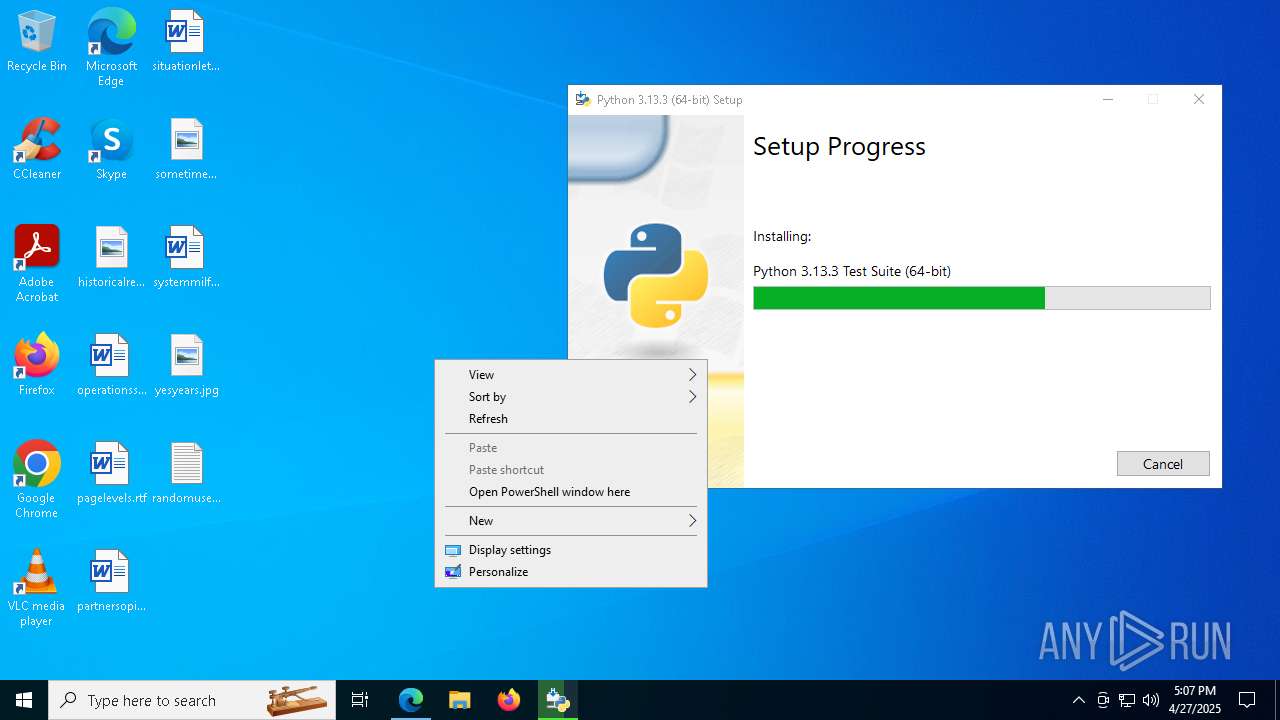Expand the Sort by submenu

pyautogui.click(x=571, y=397)
